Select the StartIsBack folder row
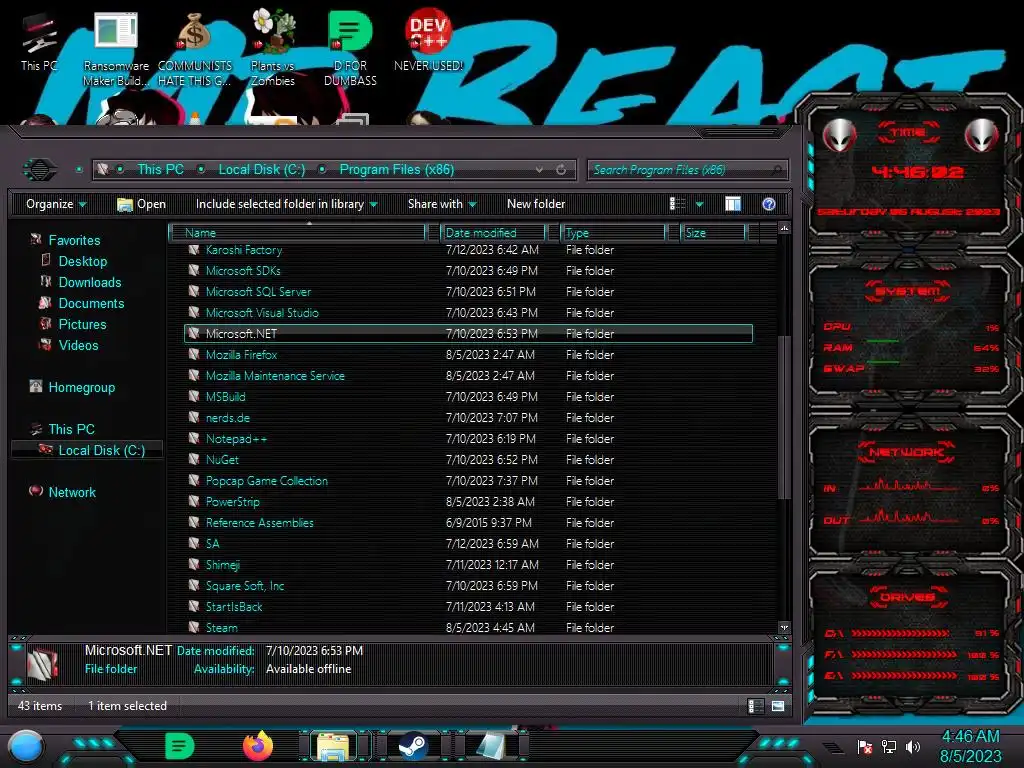1024x768 pixels. point(468,607)
